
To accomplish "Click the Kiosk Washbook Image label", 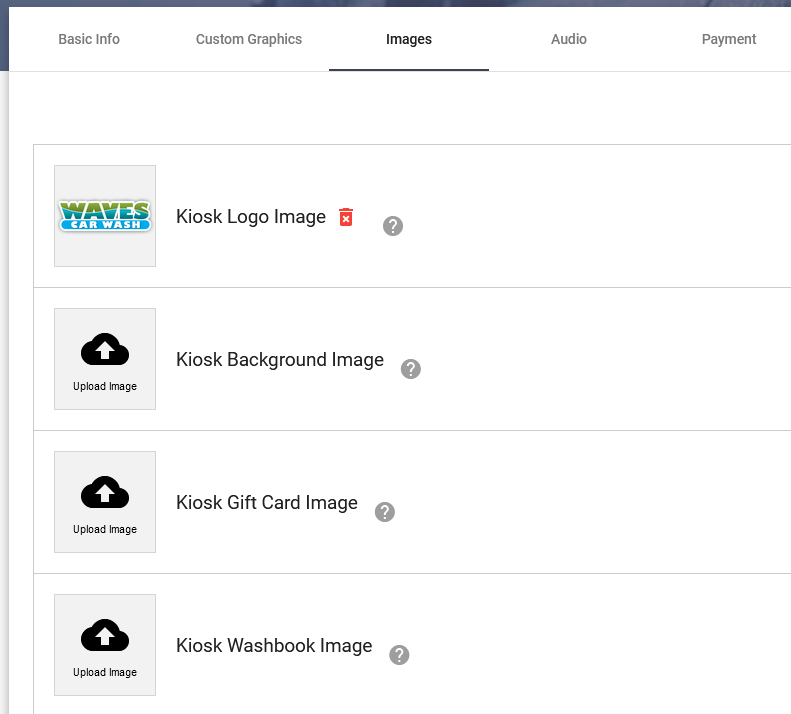I will point(274,646).
